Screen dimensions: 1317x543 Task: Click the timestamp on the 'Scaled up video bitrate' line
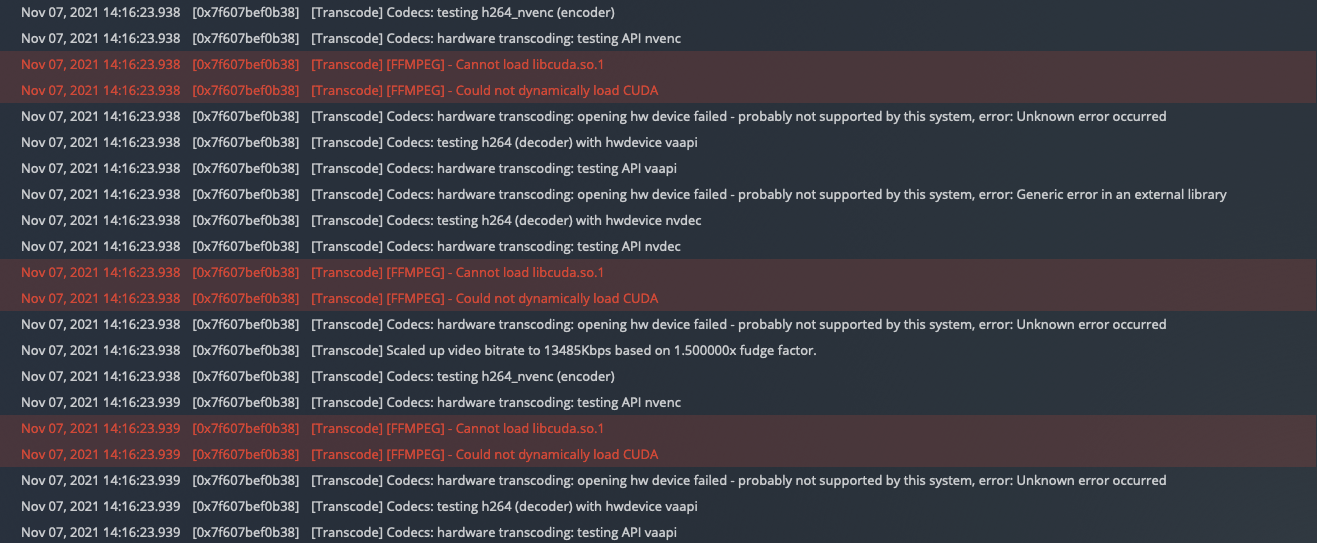click(x=100, y=350)
